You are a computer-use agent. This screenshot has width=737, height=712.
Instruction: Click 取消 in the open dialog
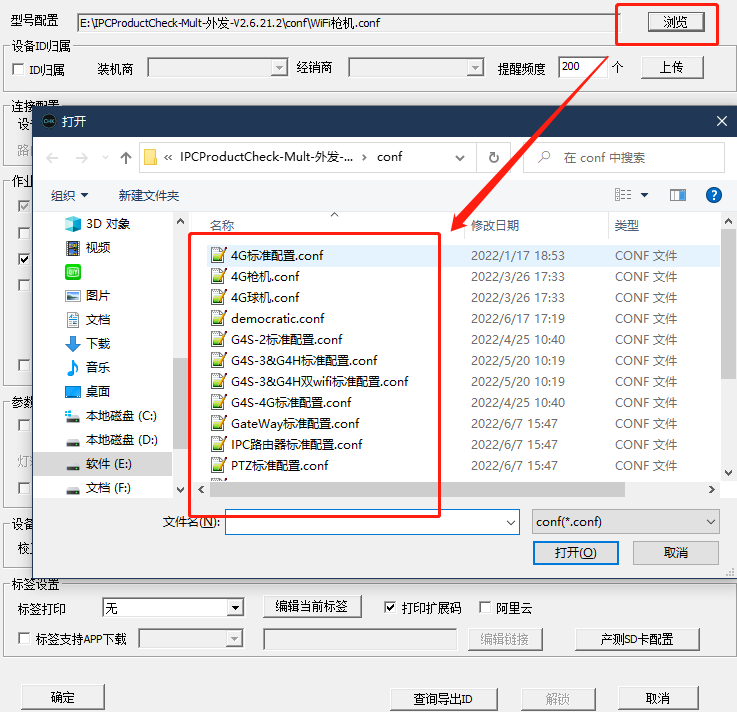pos(675,553)
